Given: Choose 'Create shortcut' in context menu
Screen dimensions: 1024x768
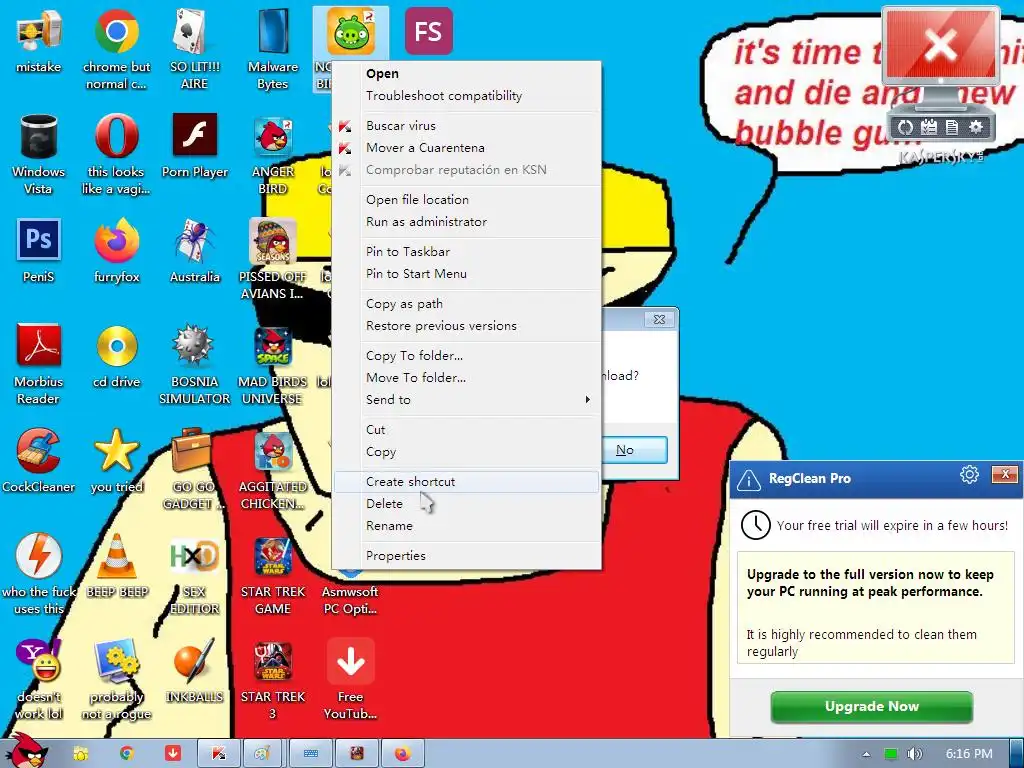Looking at the screenshot, I should pos(467,482).
